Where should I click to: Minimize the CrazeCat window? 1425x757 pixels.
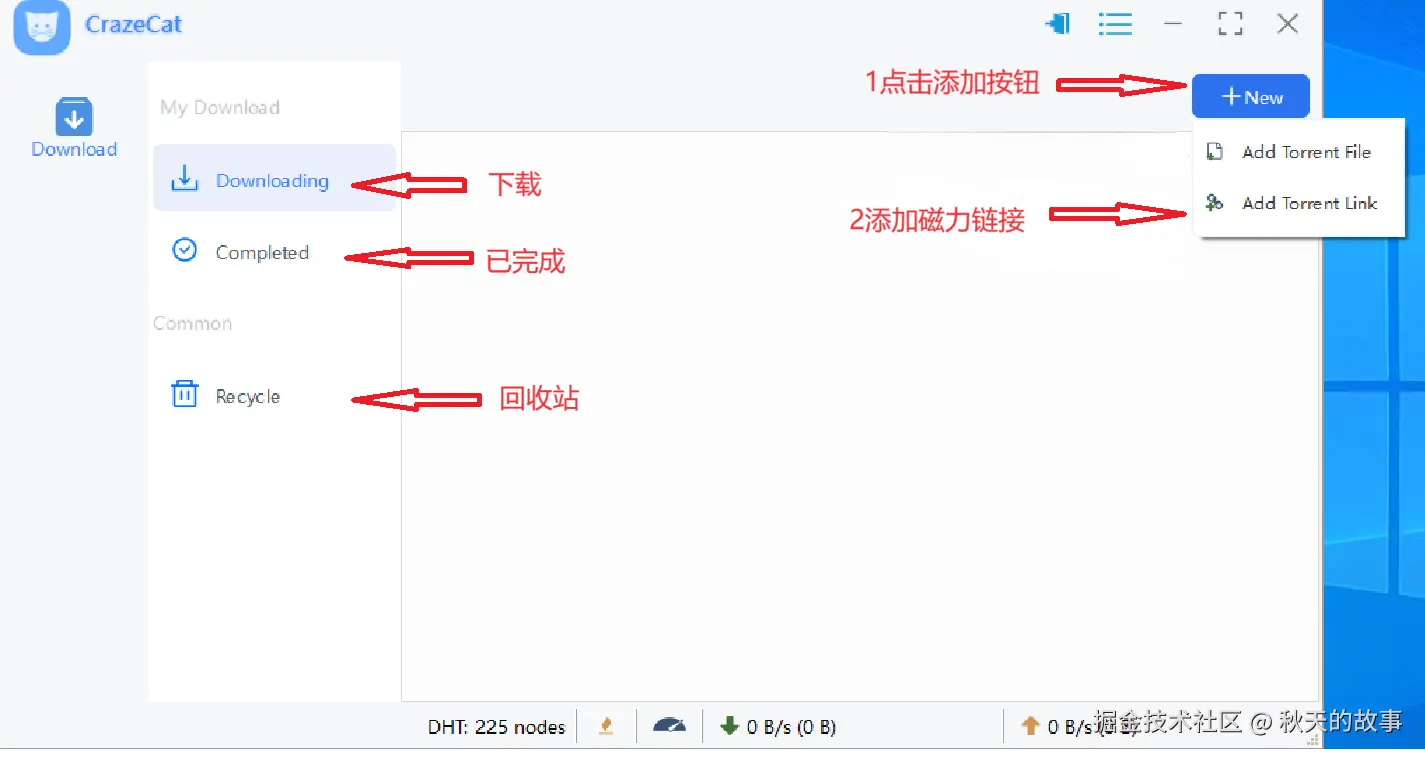pos(1173,24)
